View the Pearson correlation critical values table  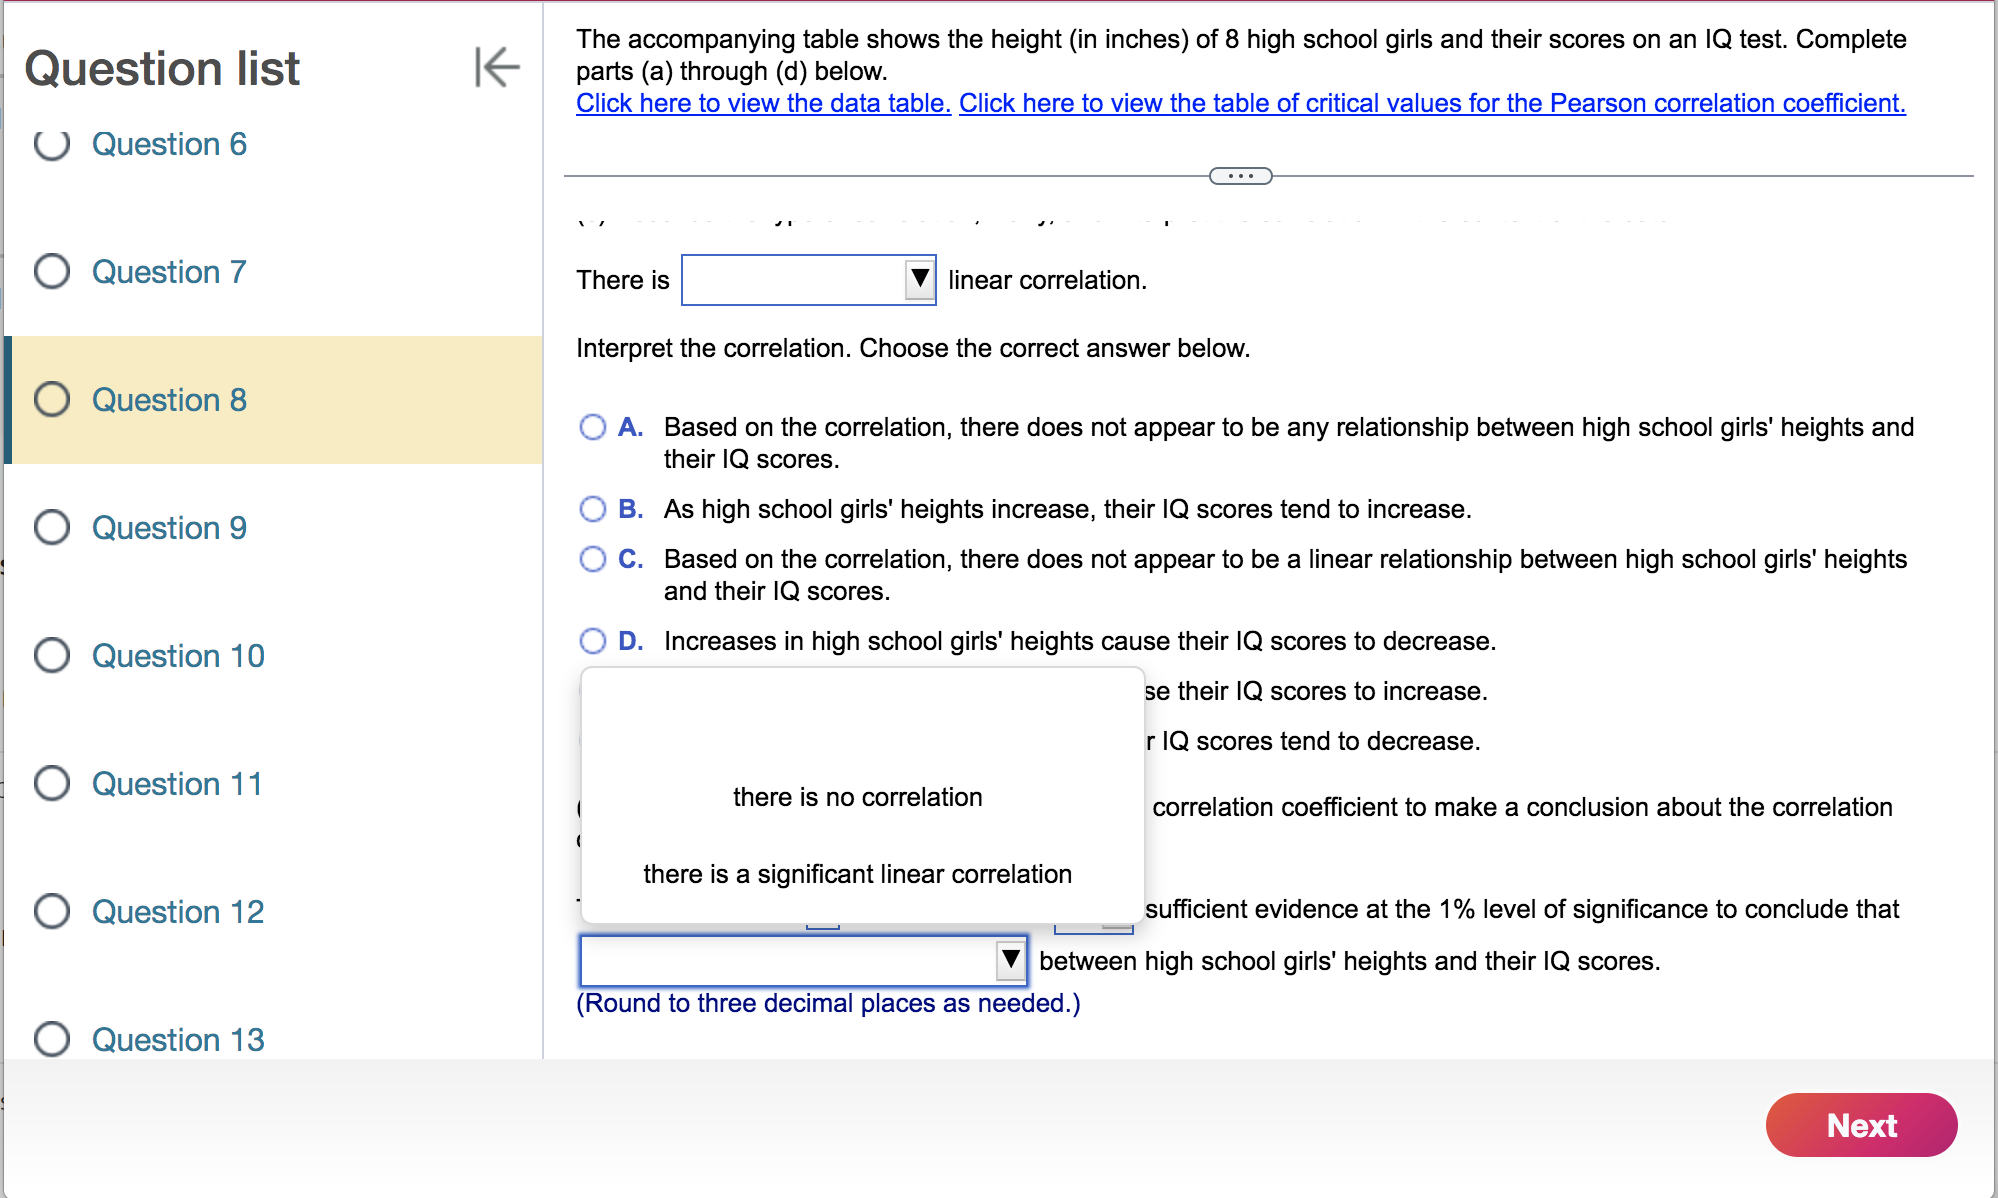tap(1430, 103)
